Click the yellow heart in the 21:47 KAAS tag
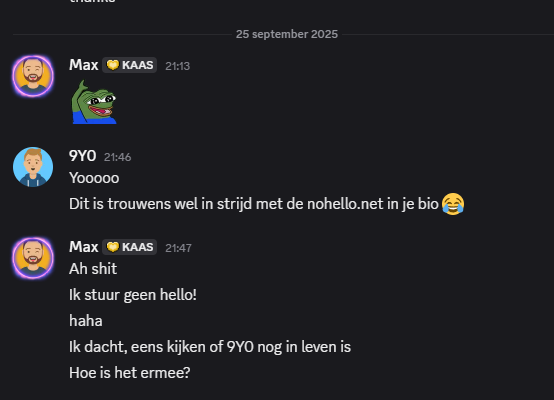This screenshot has width=554, height=400. (x=113, y=247)
